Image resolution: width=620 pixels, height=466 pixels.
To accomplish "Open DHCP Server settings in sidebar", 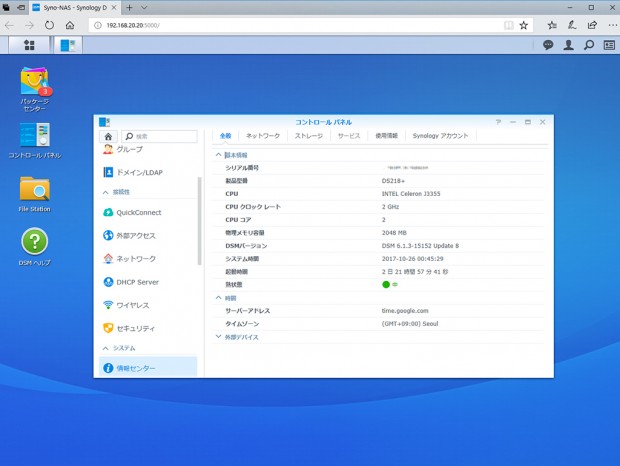I will [x=138, y=282].
